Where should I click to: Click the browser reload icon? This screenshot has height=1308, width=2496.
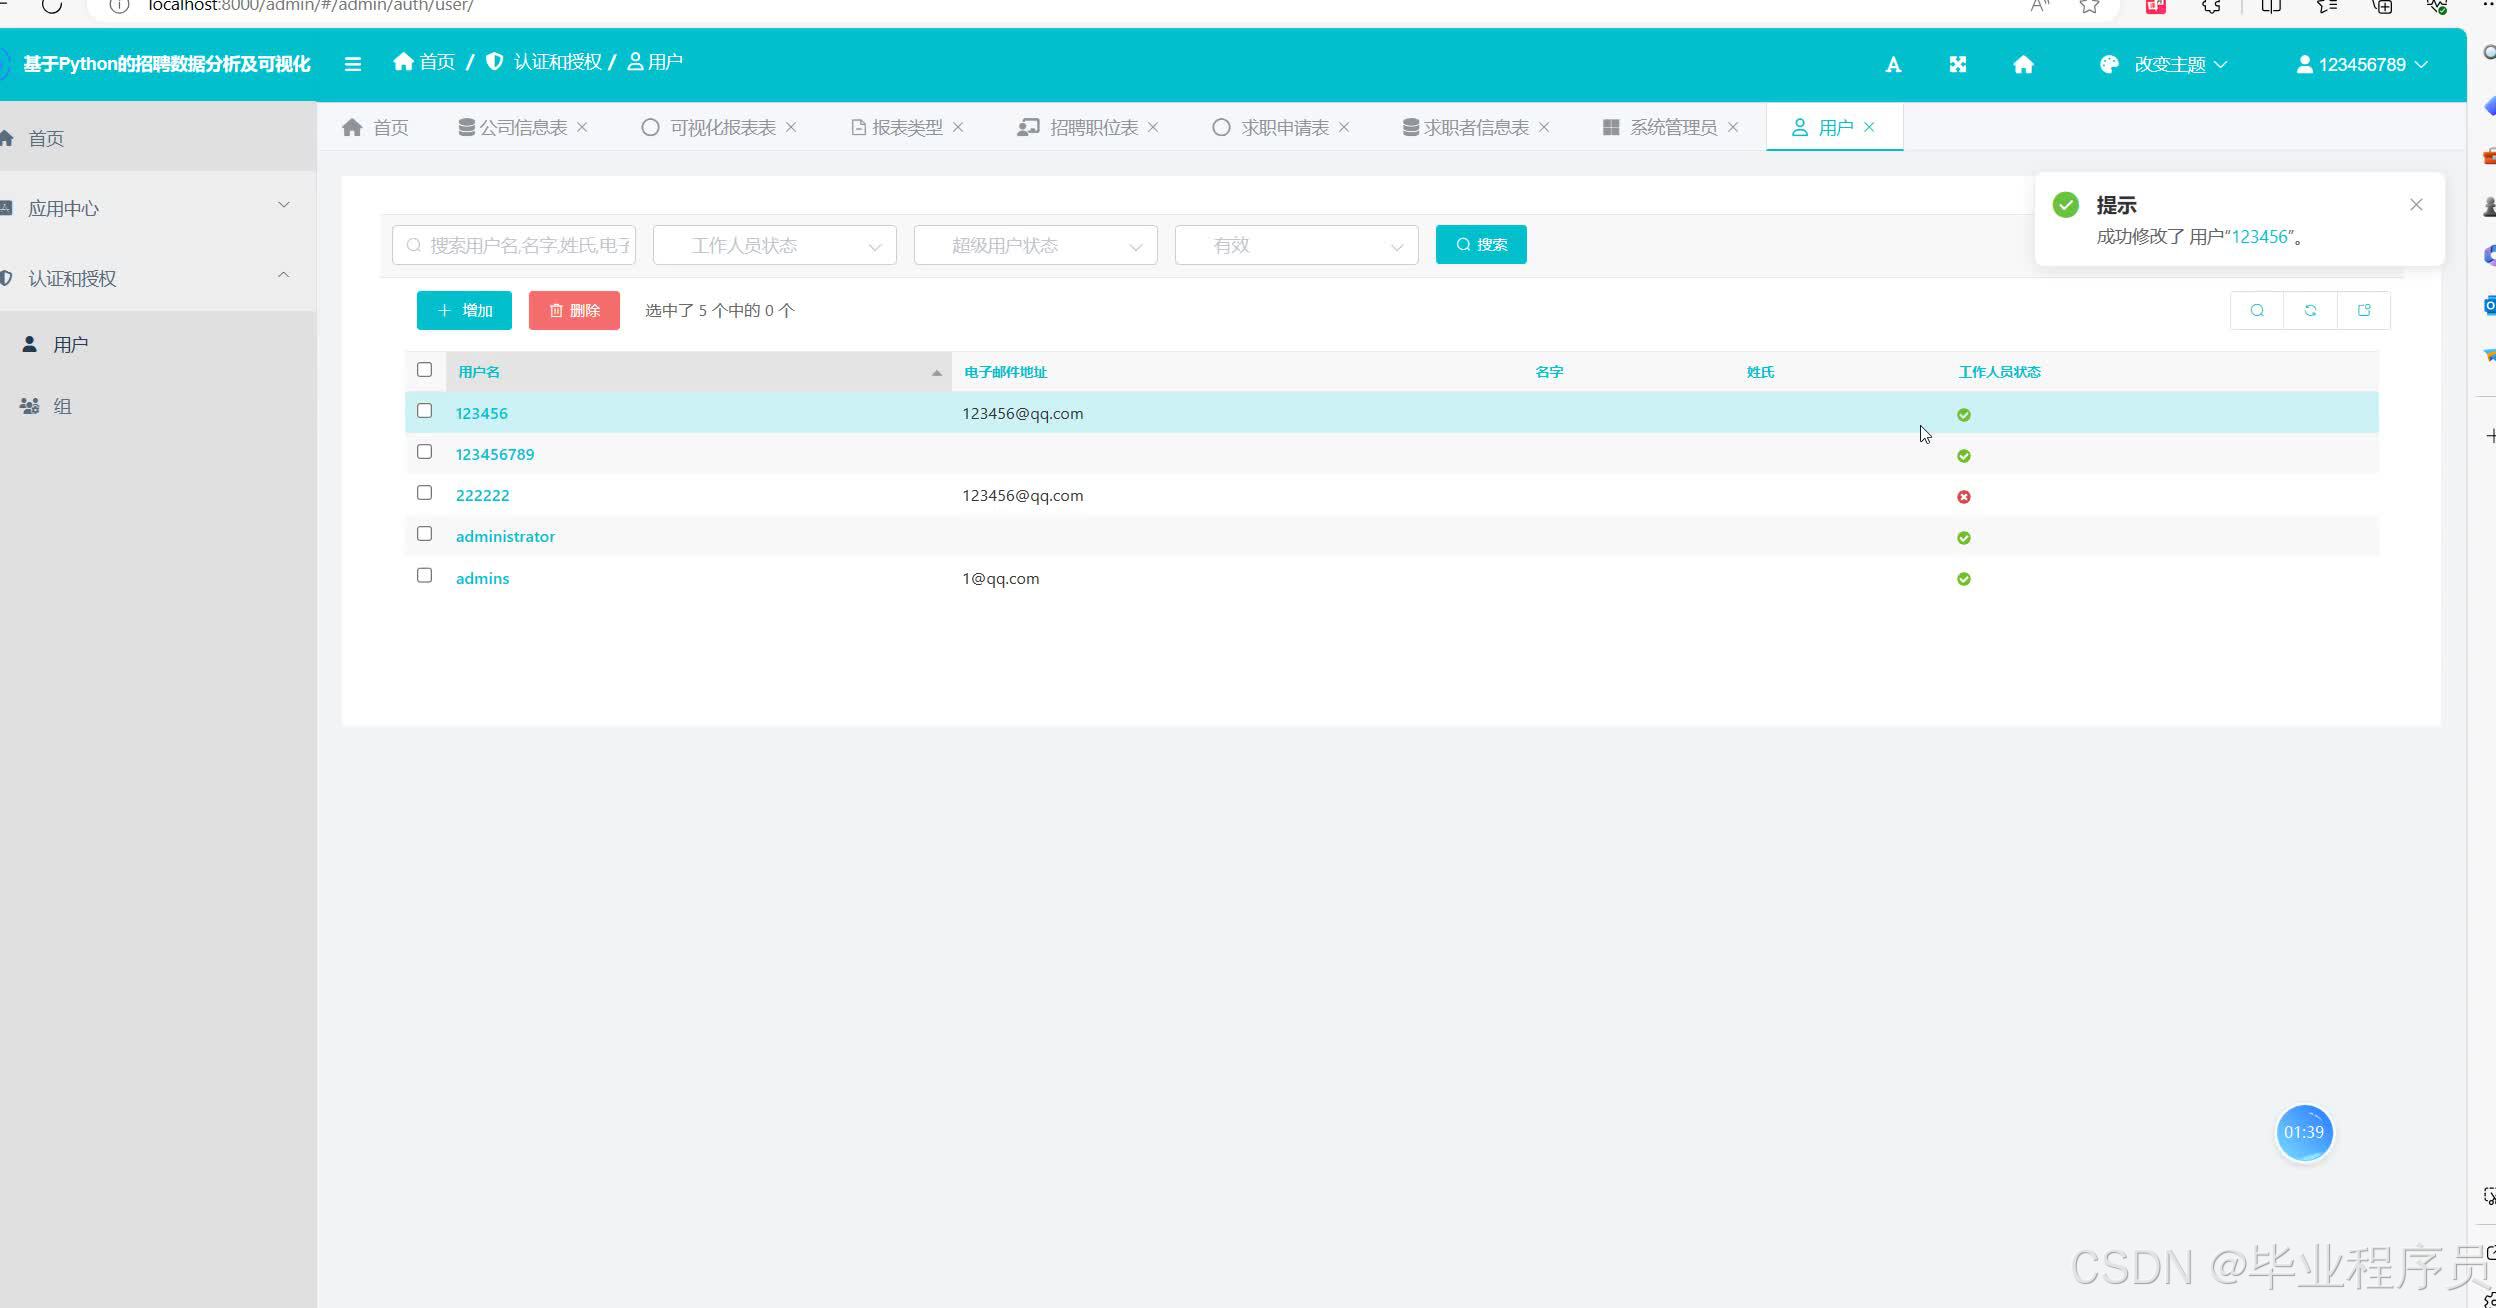pyautogui.click(x=51, y=6)
